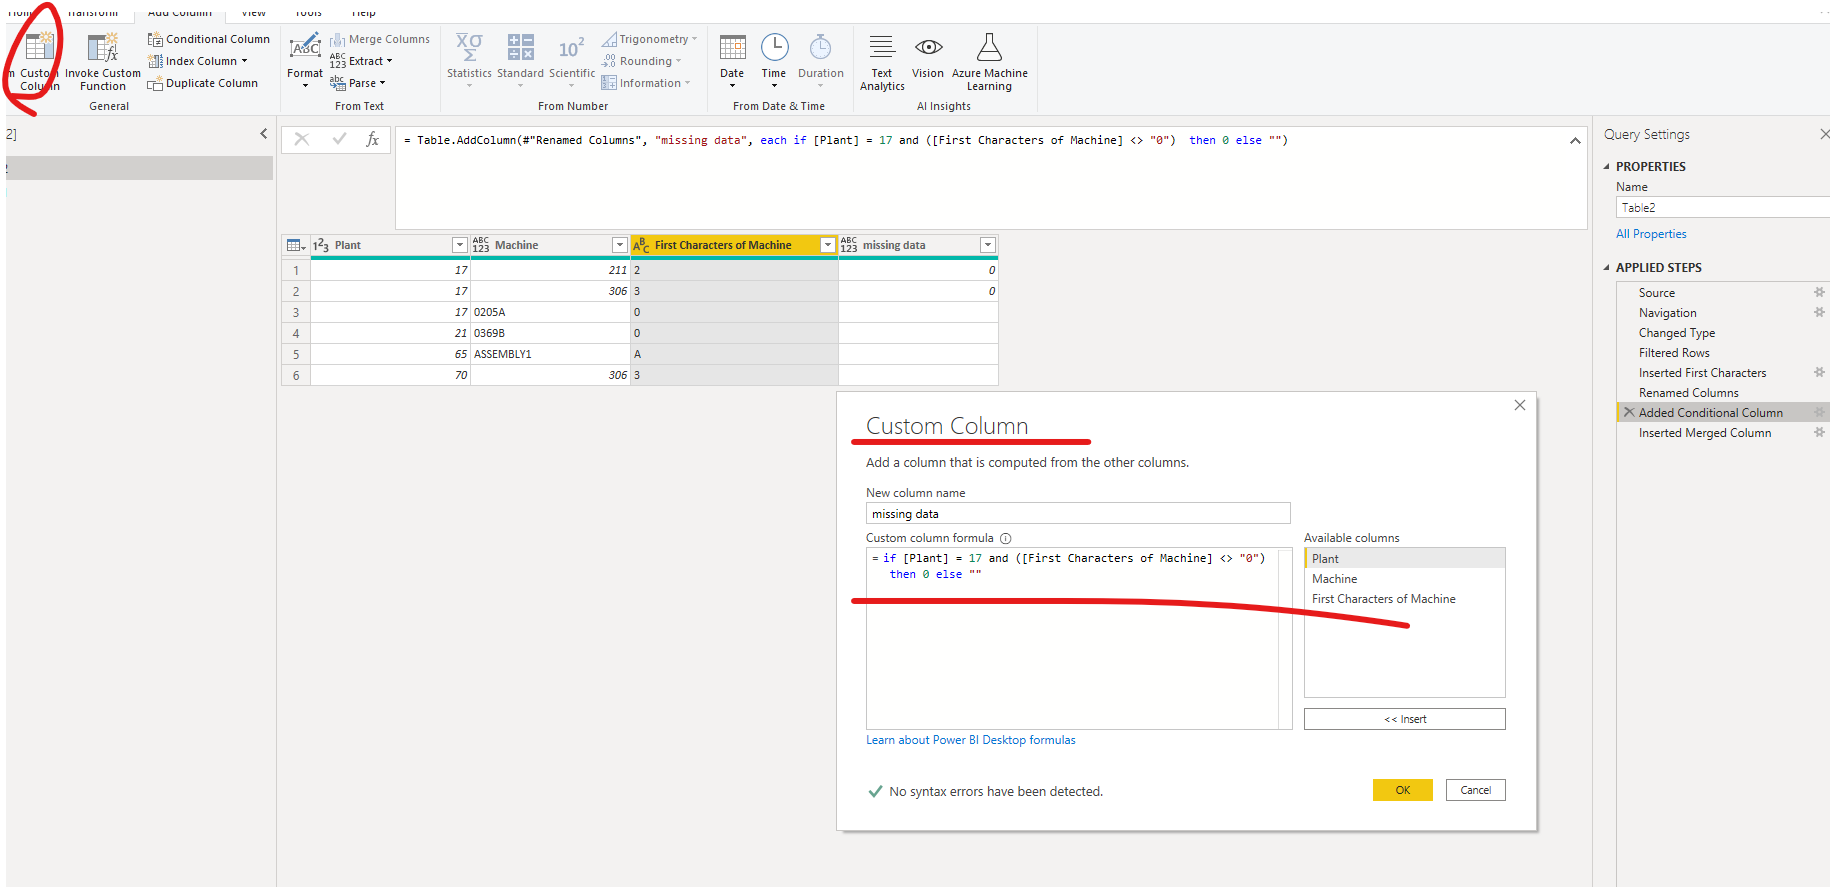Click Cancel in the Custom Column dialog
The width and height of the screenshot is (1830, 887).
[x=1476, y=790]
